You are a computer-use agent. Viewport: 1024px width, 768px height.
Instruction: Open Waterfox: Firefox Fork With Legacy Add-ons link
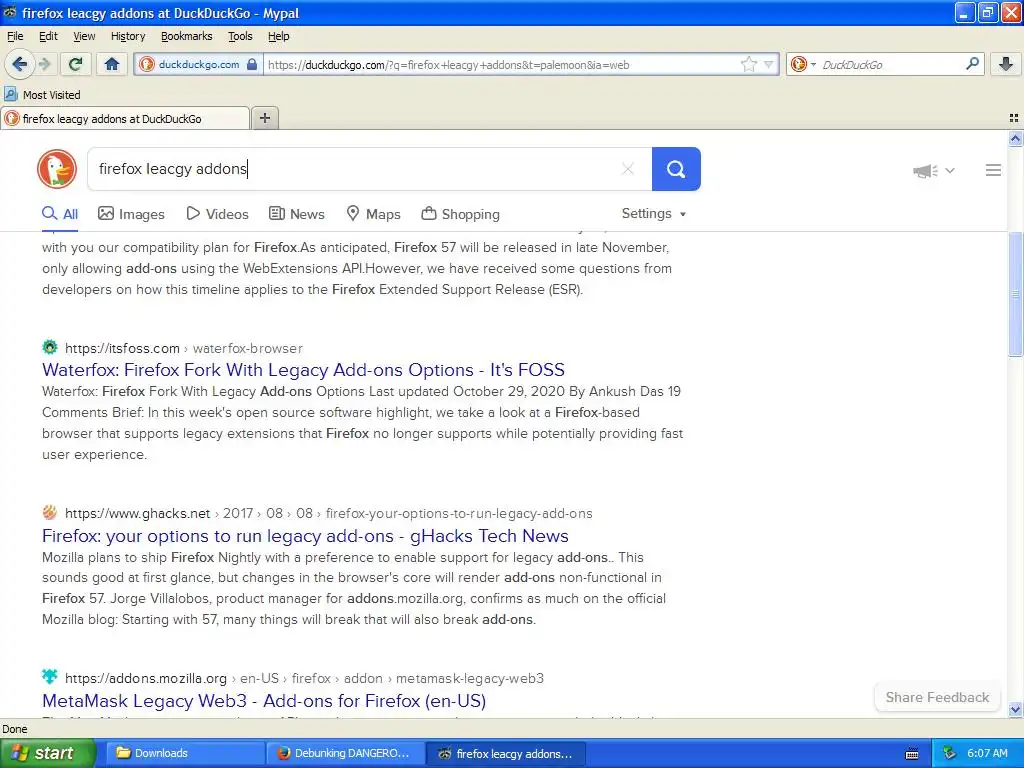[303, 370]
